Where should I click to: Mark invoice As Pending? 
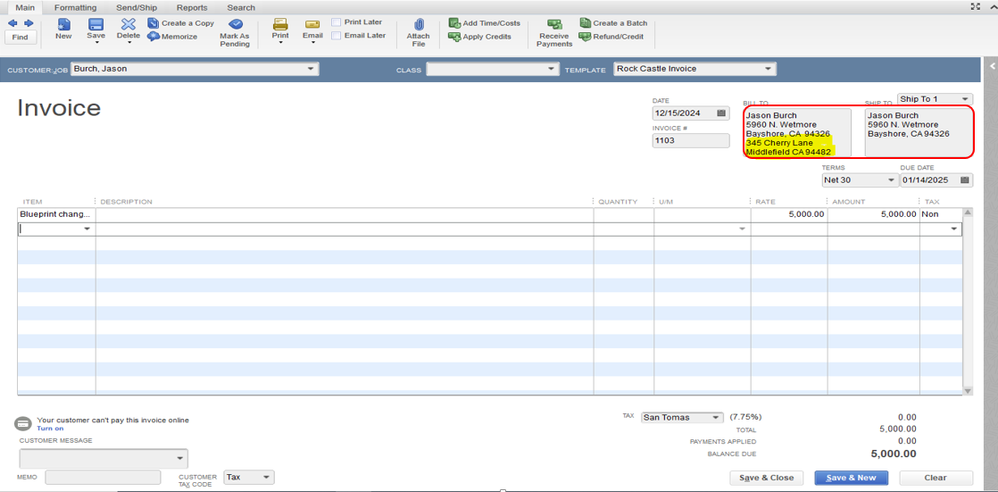click(235, 33)
